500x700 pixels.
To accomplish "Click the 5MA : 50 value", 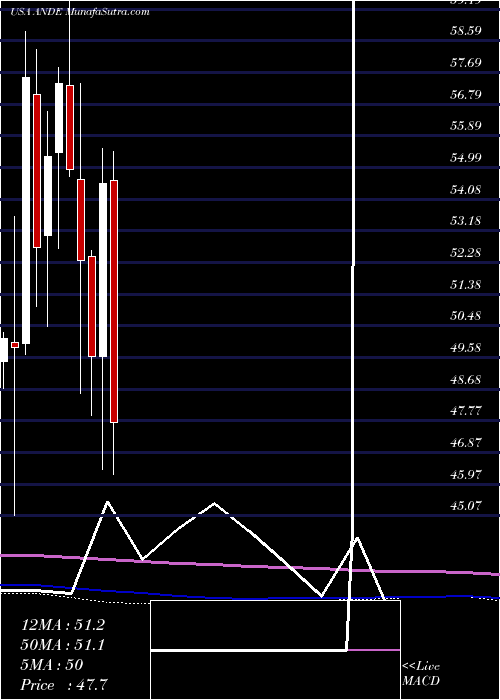I will point(52,665).
